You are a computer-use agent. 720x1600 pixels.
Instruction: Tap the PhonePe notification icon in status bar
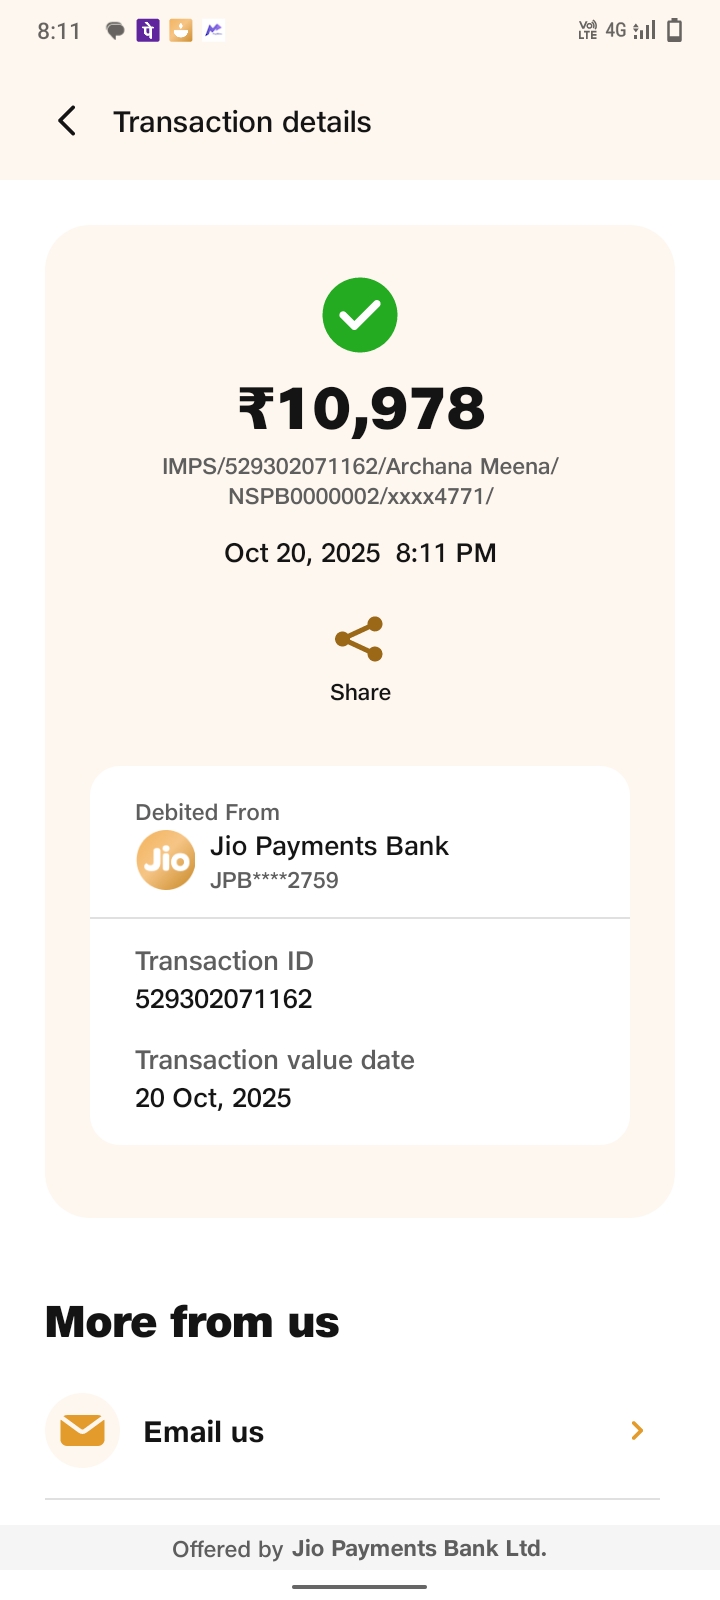[x=148, y=31]
